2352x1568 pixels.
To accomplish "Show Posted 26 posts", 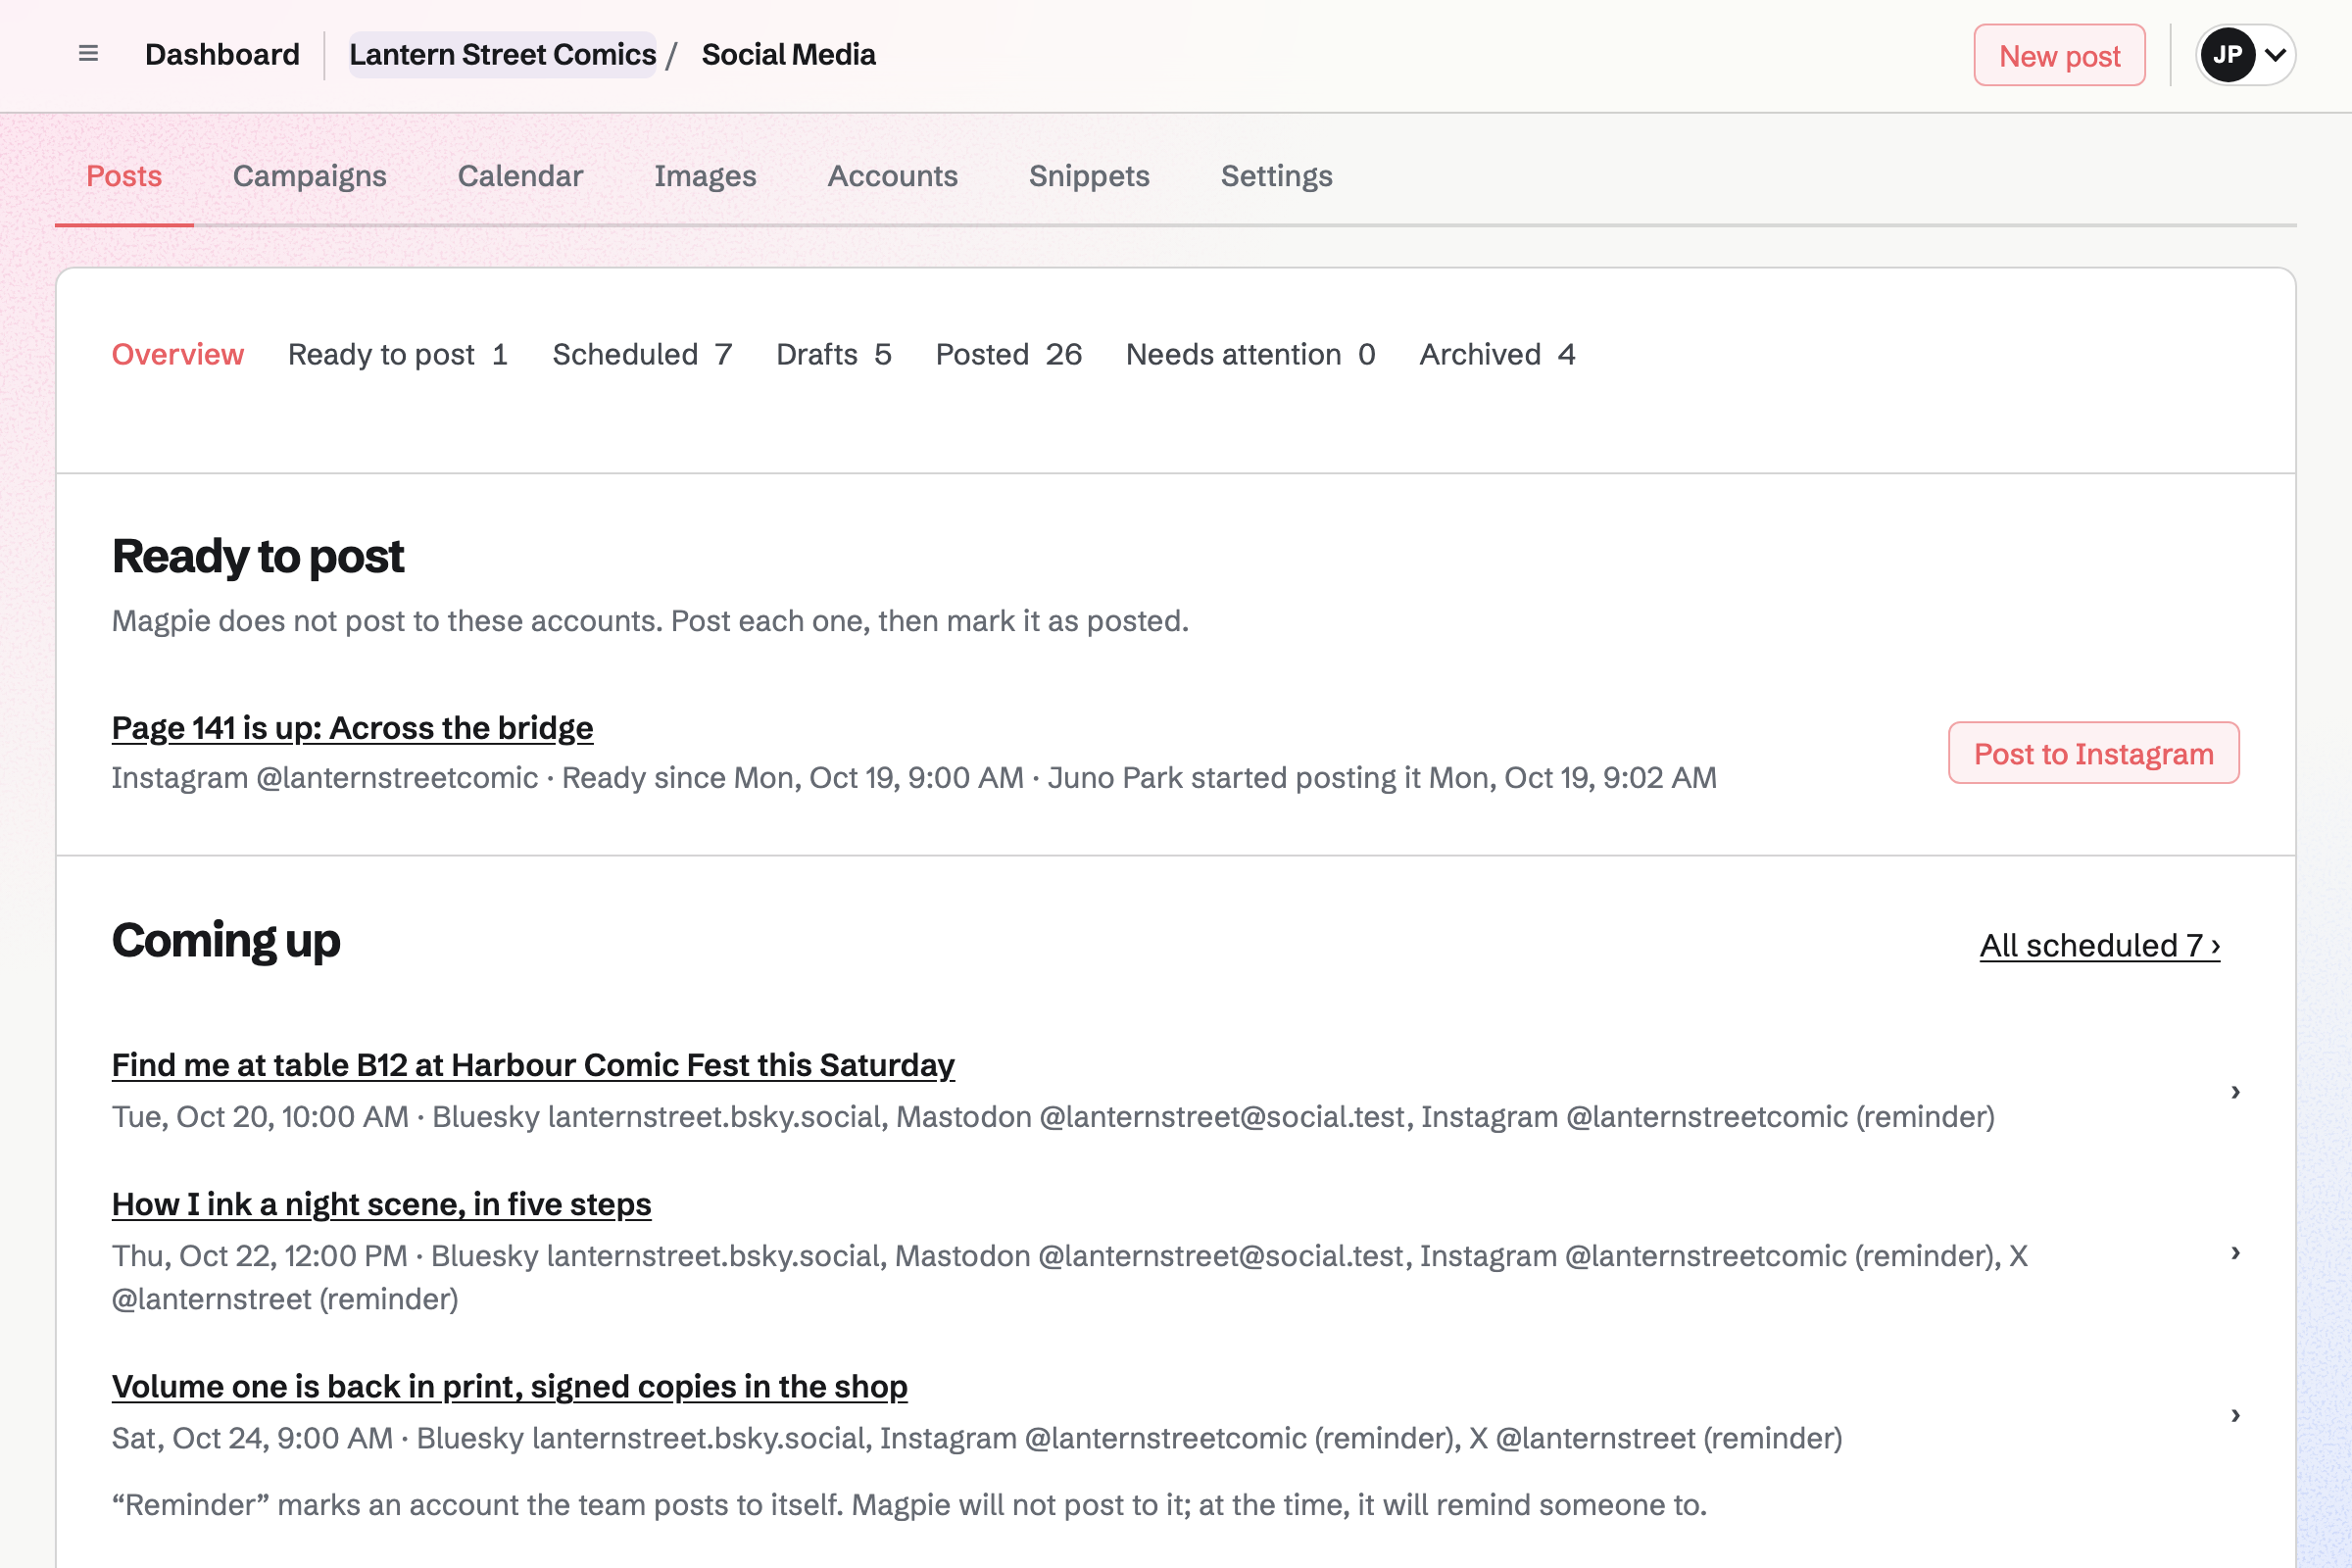I will point(1009,354).
